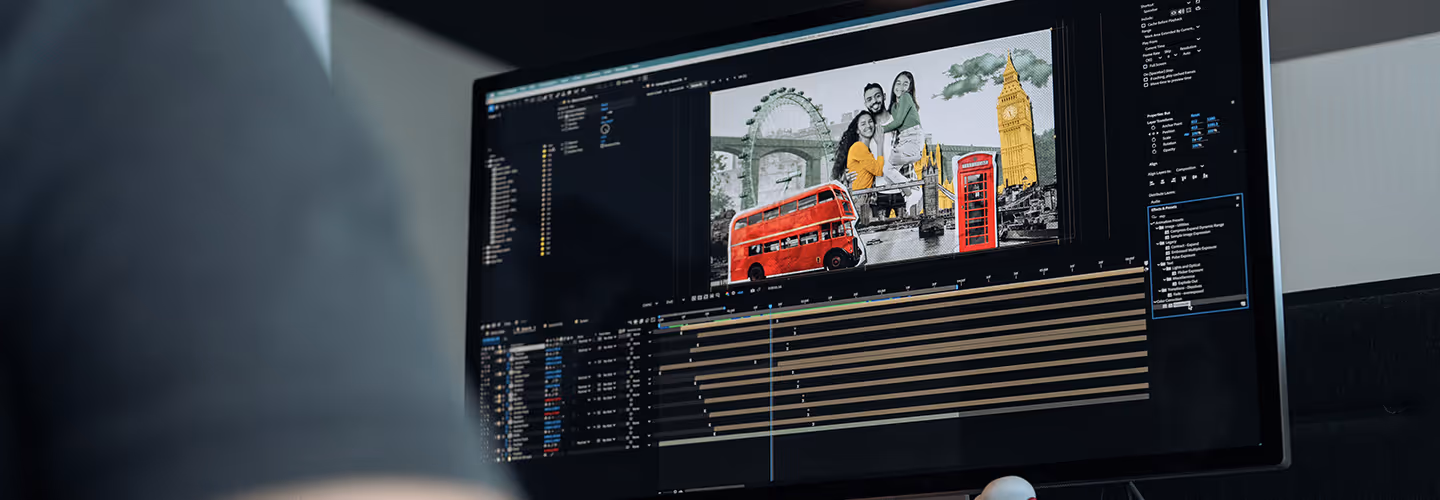Expand the Color Correction effects category

point(1154,300)
